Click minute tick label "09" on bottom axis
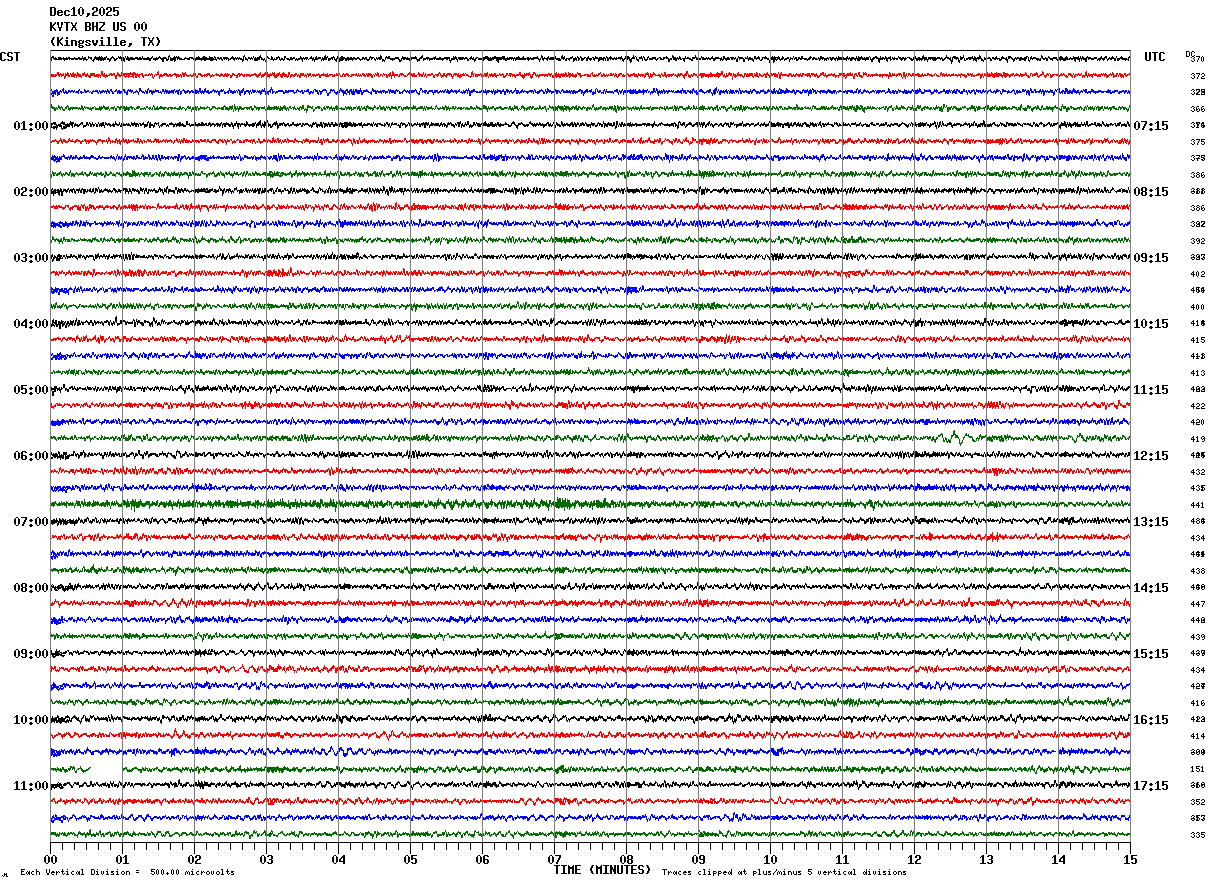This screenshot has width=1210, height=886. 698,860
